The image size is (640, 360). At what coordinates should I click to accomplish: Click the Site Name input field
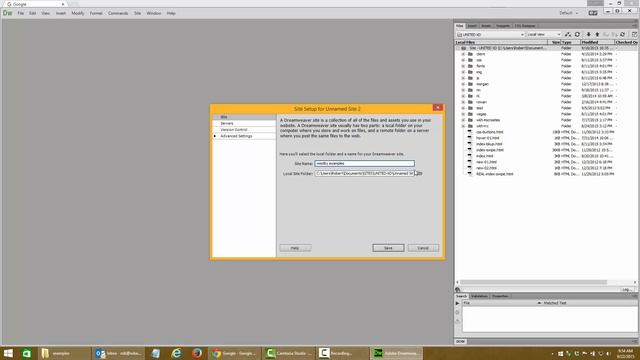click(x=364, y=163)
